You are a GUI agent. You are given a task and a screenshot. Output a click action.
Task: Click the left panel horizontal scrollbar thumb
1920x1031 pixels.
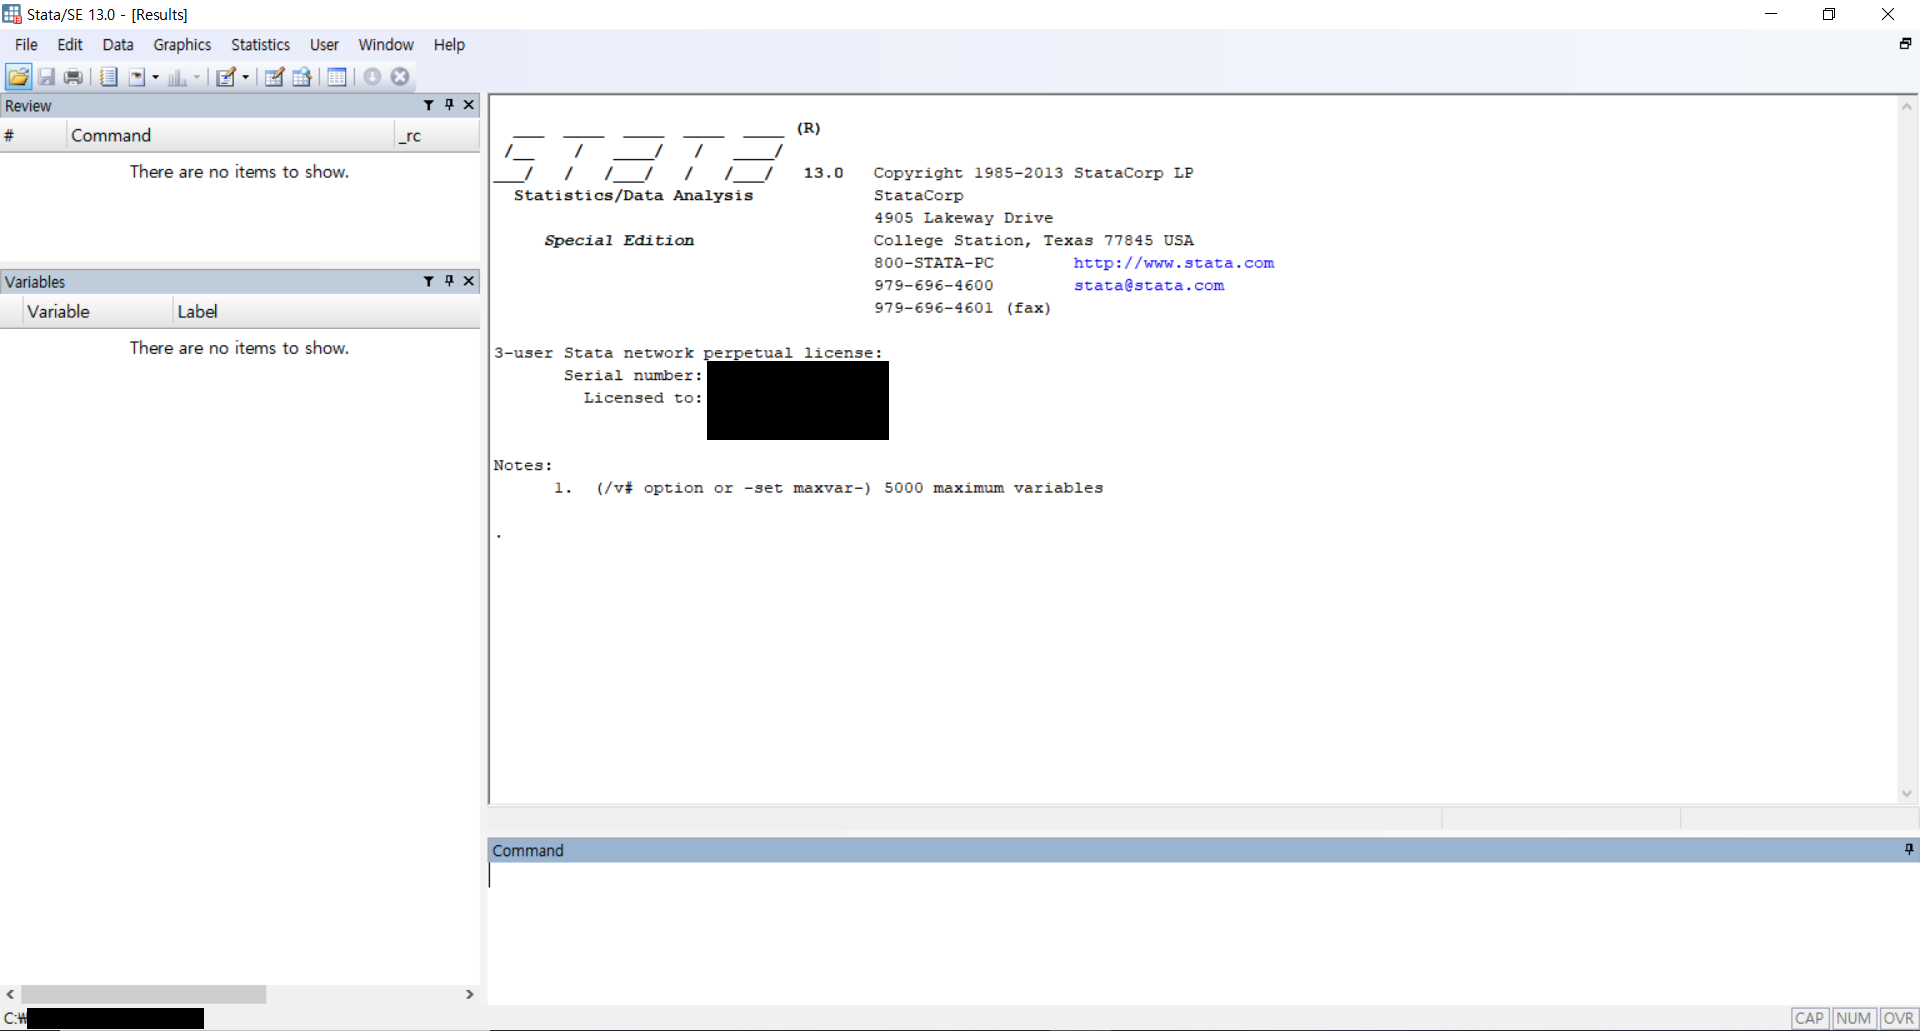(x=144, y=994)
